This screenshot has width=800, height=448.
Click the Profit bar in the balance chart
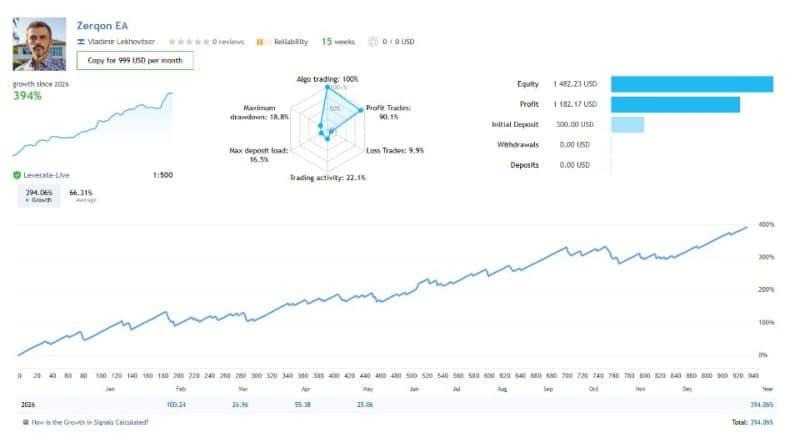pos(675,105)
